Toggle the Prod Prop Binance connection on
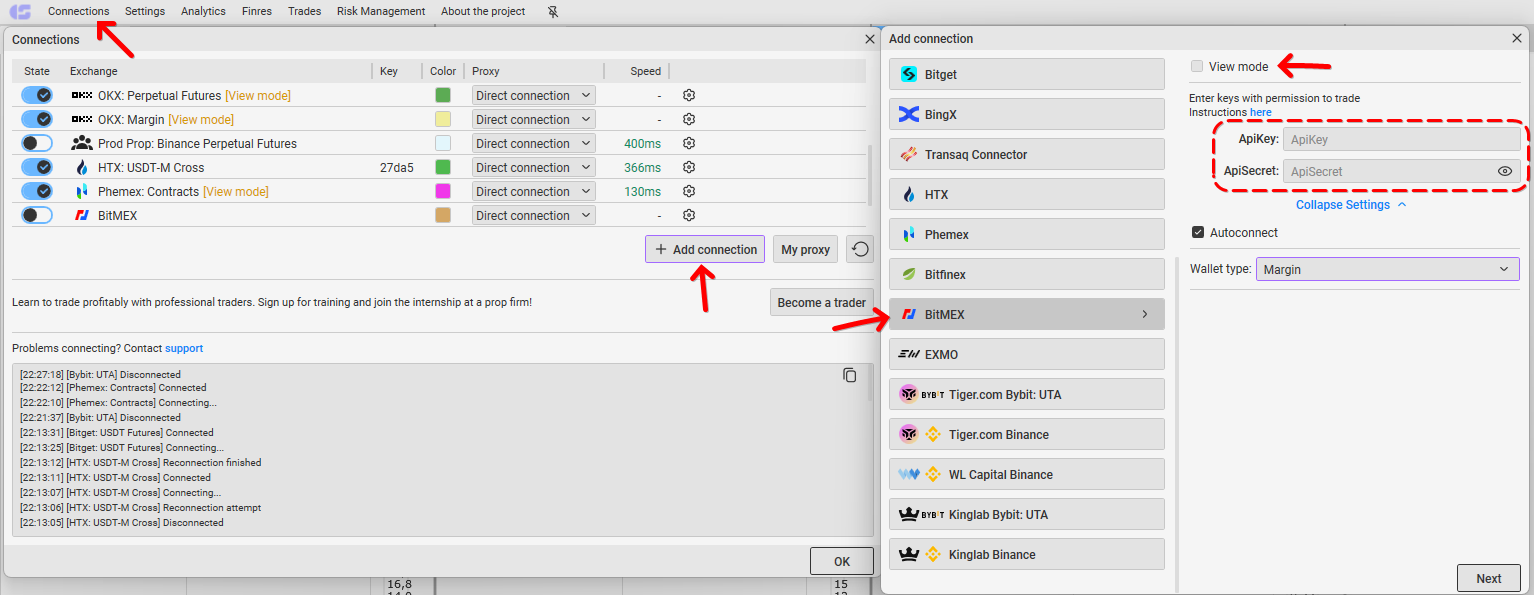Viewport: 1534px width, 595px height. [x=37, y=143]
